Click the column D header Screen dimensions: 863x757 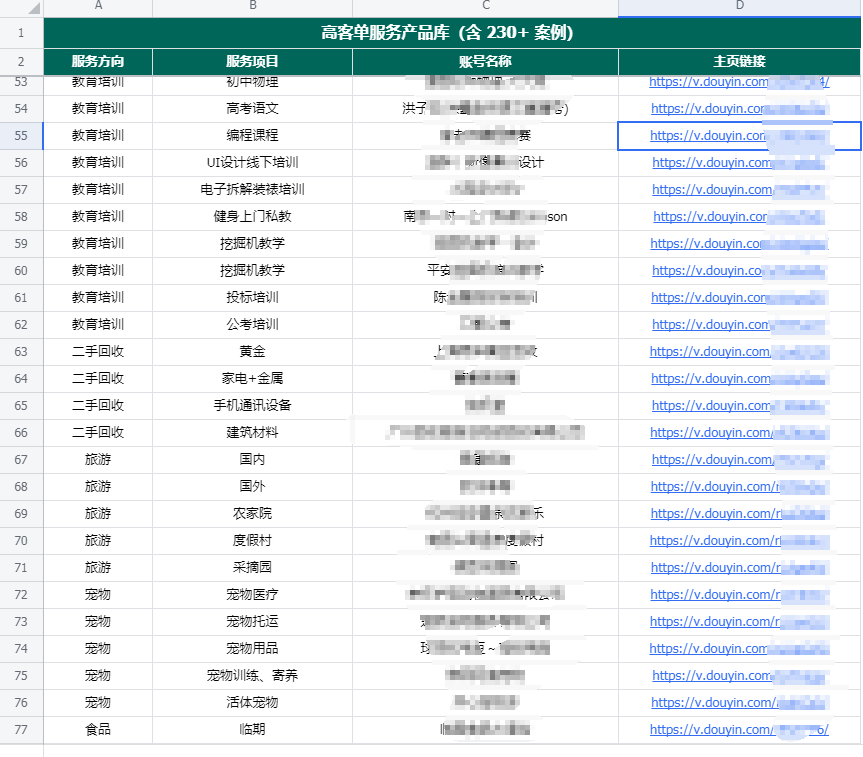739,7
